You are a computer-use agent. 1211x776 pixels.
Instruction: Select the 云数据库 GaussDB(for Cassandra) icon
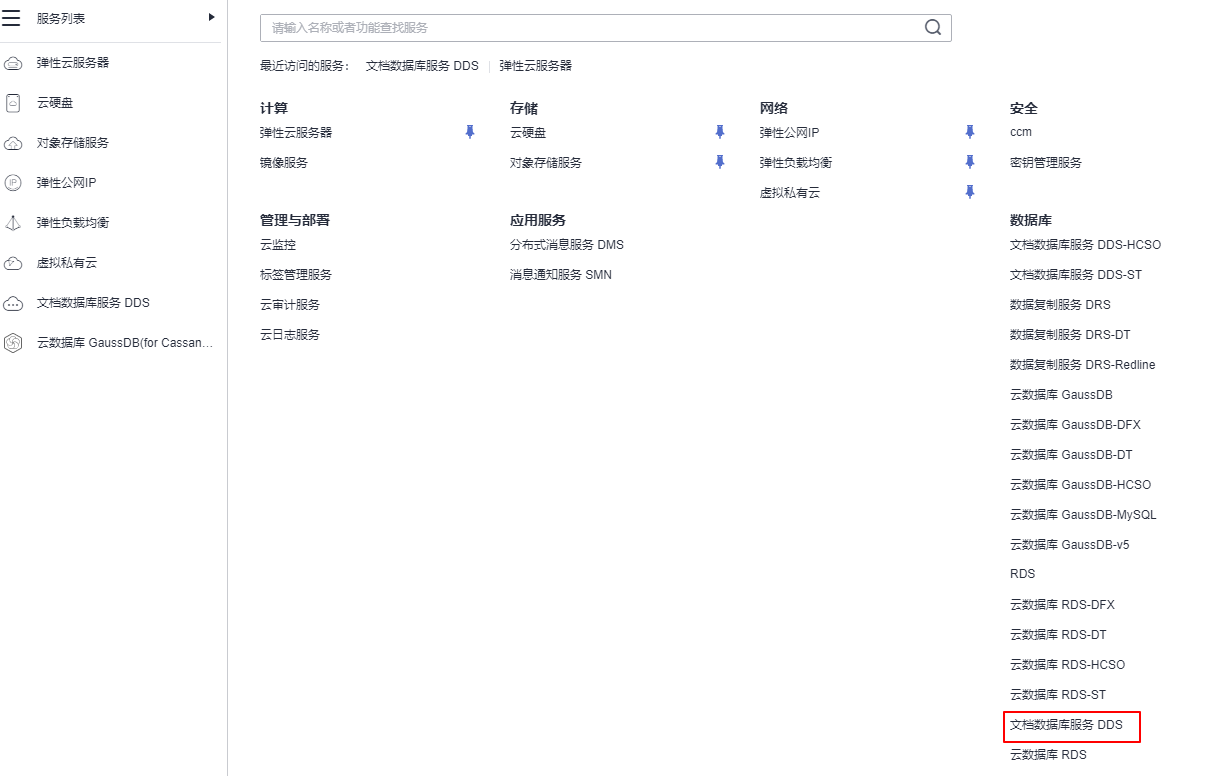[12, 342]
